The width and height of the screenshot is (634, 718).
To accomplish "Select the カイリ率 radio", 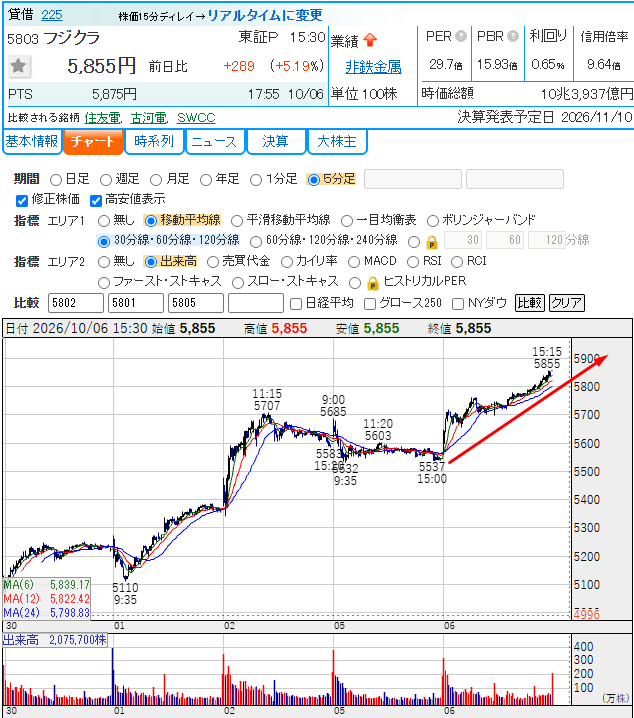I will (287, 262).
